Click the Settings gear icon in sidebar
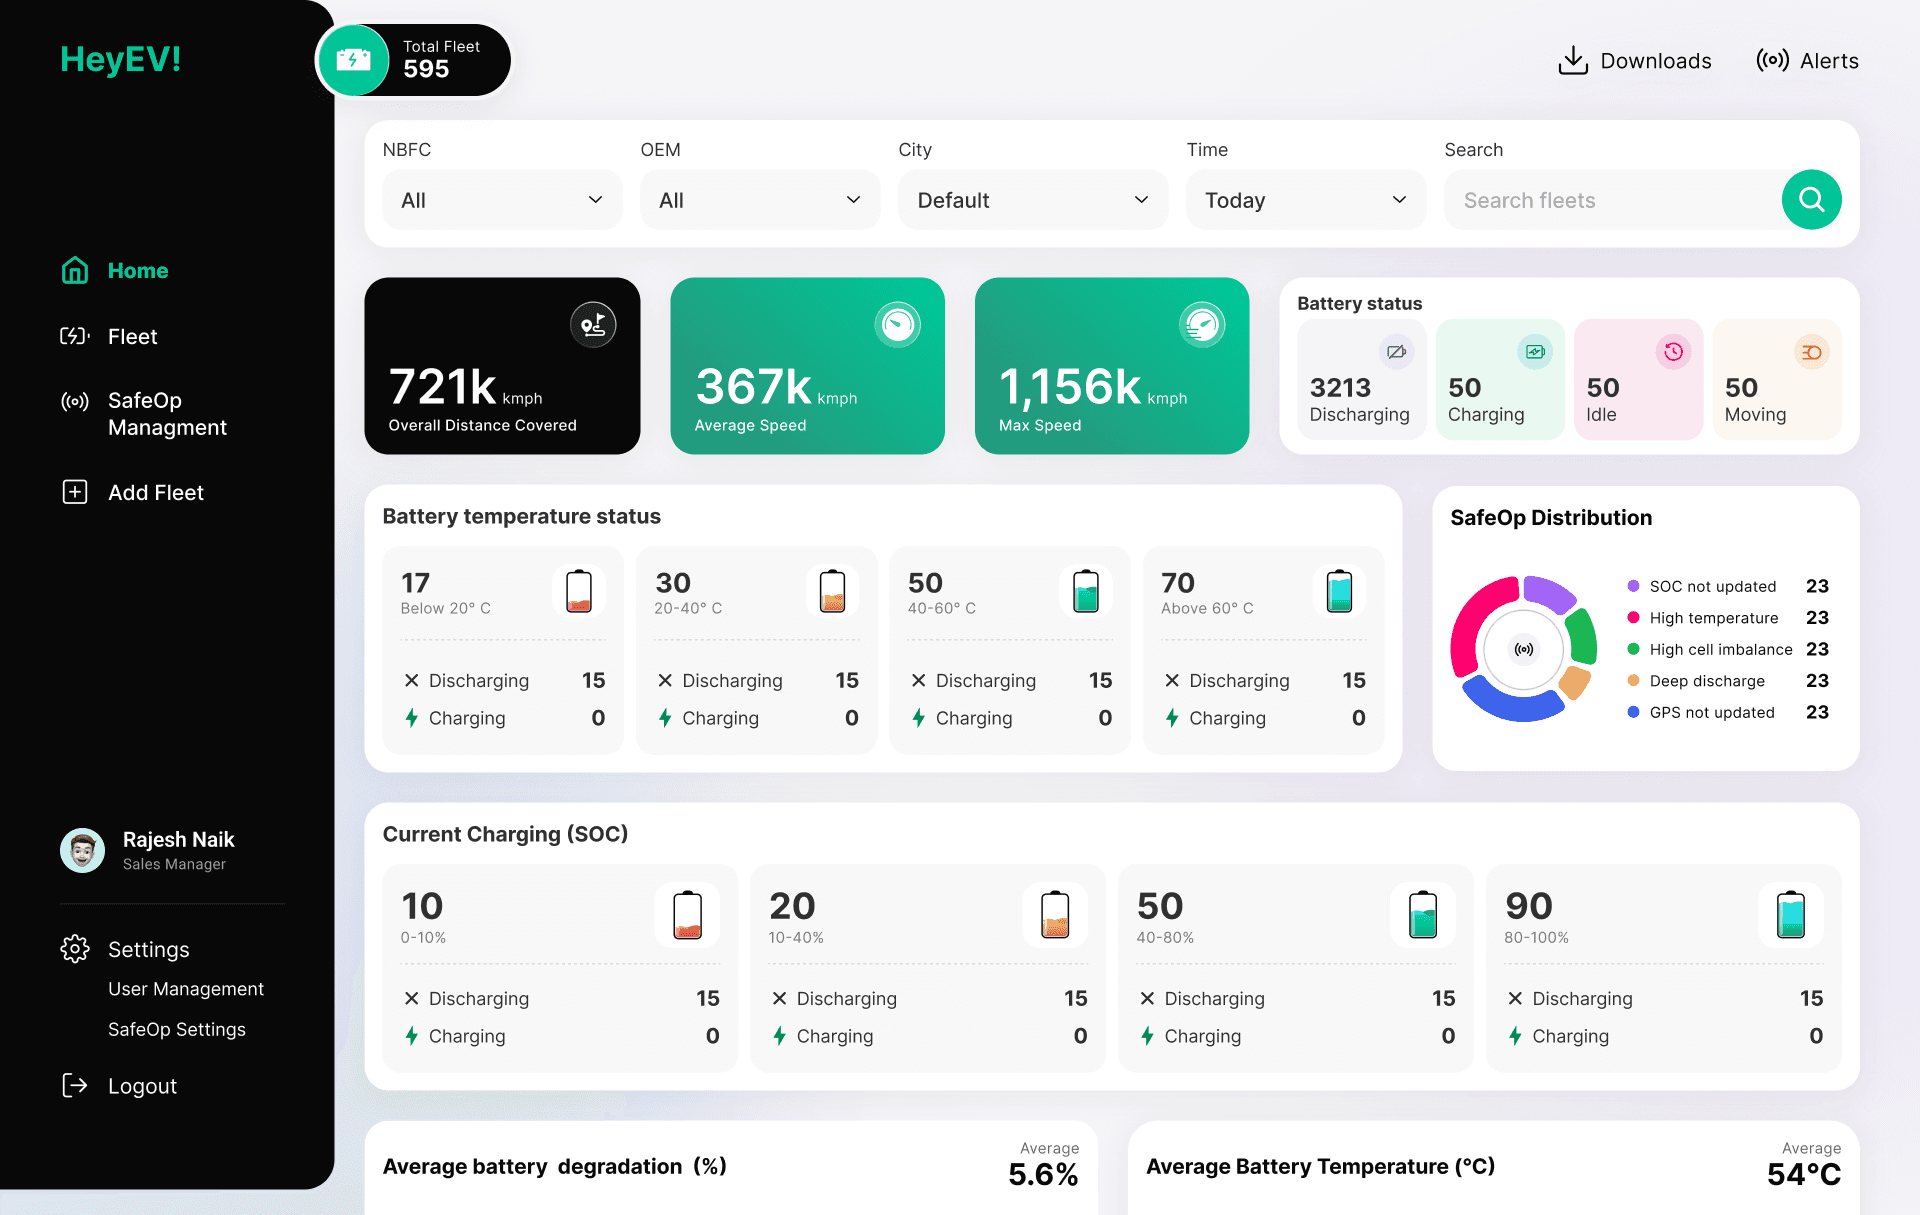The height and width of the screenshot is (1215, 1920). [x=75, y=949]
